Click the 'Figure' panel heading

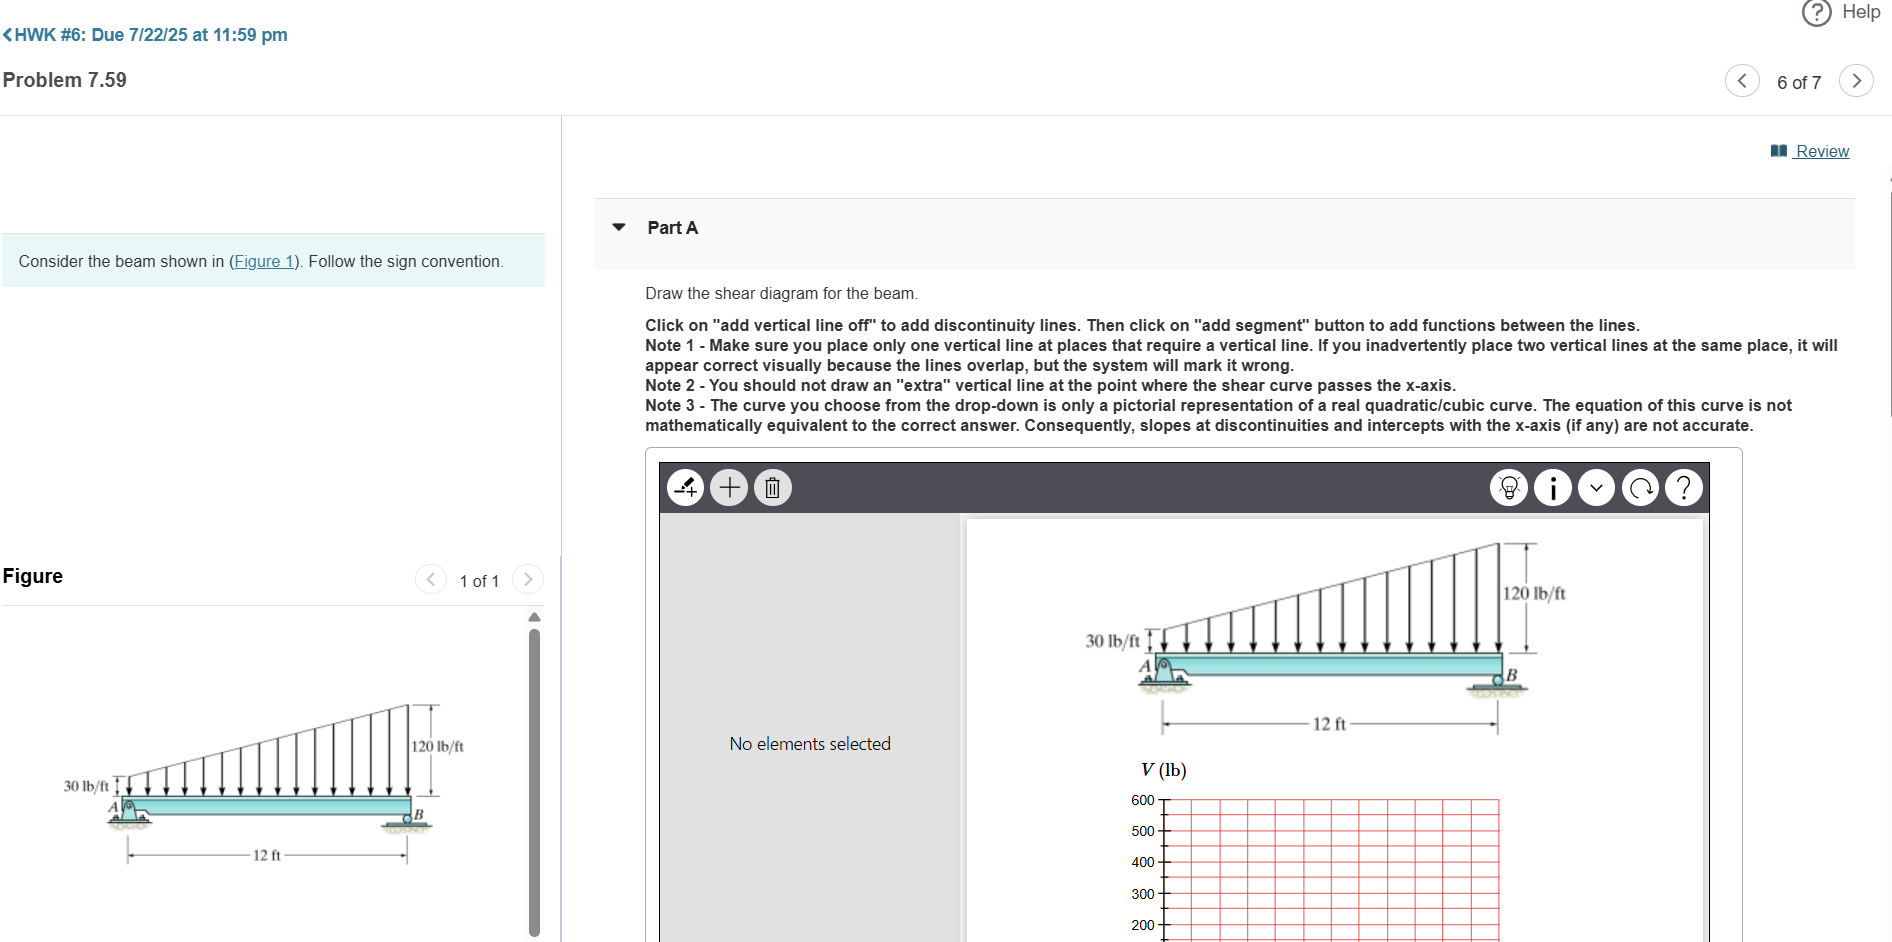[33, 576]
